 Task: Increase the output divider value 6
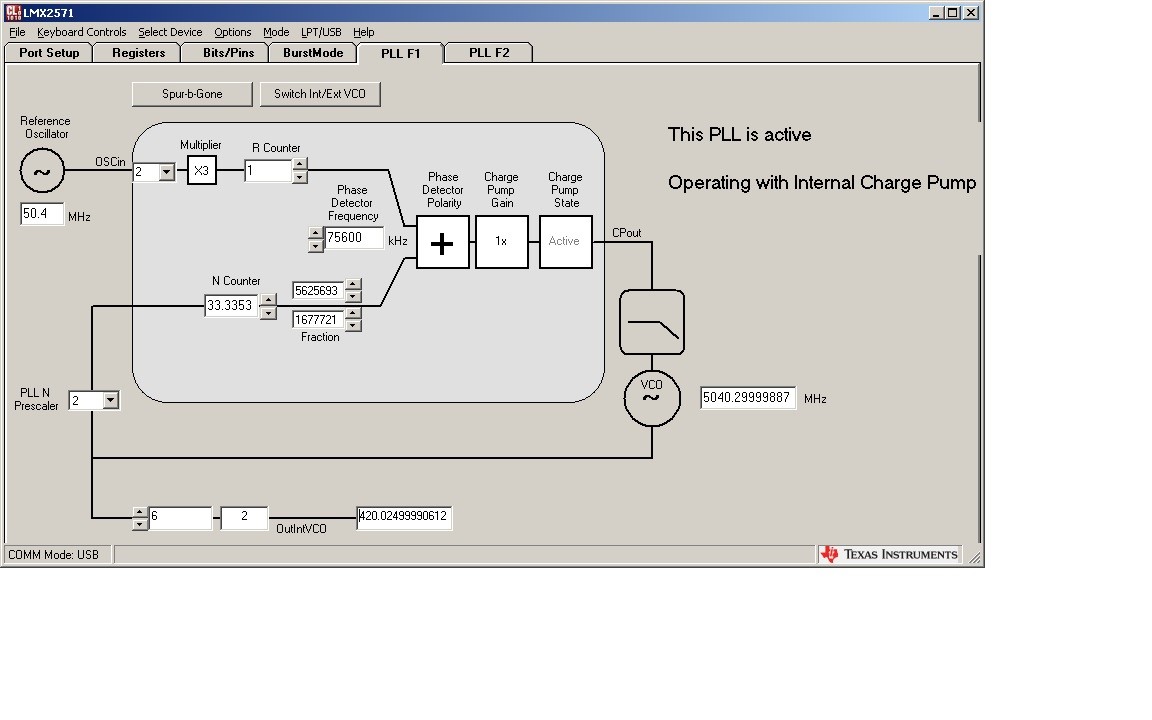tap(140, 512)
